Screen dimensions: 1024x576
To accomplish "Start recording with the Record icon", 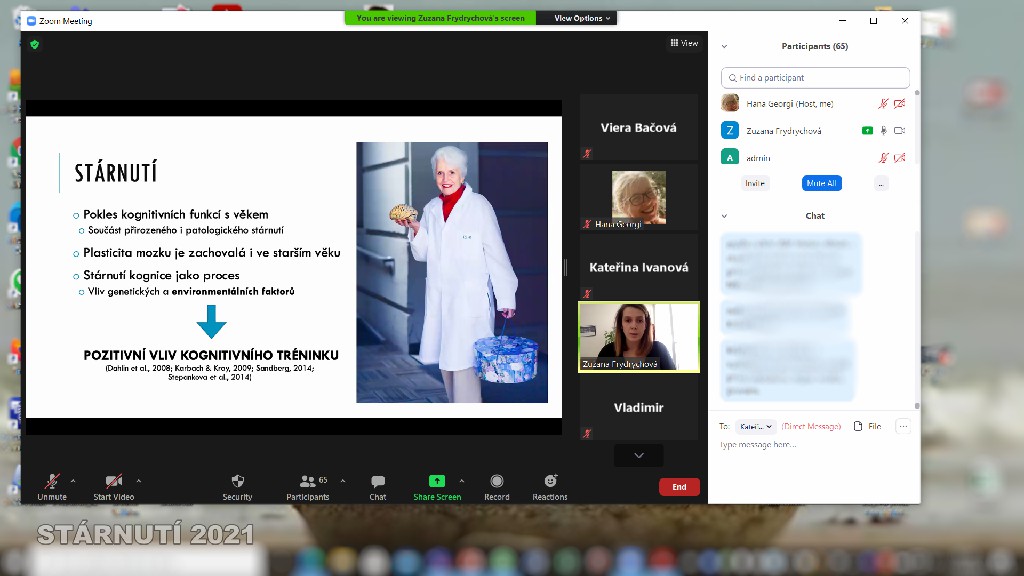I will point(497,482).
